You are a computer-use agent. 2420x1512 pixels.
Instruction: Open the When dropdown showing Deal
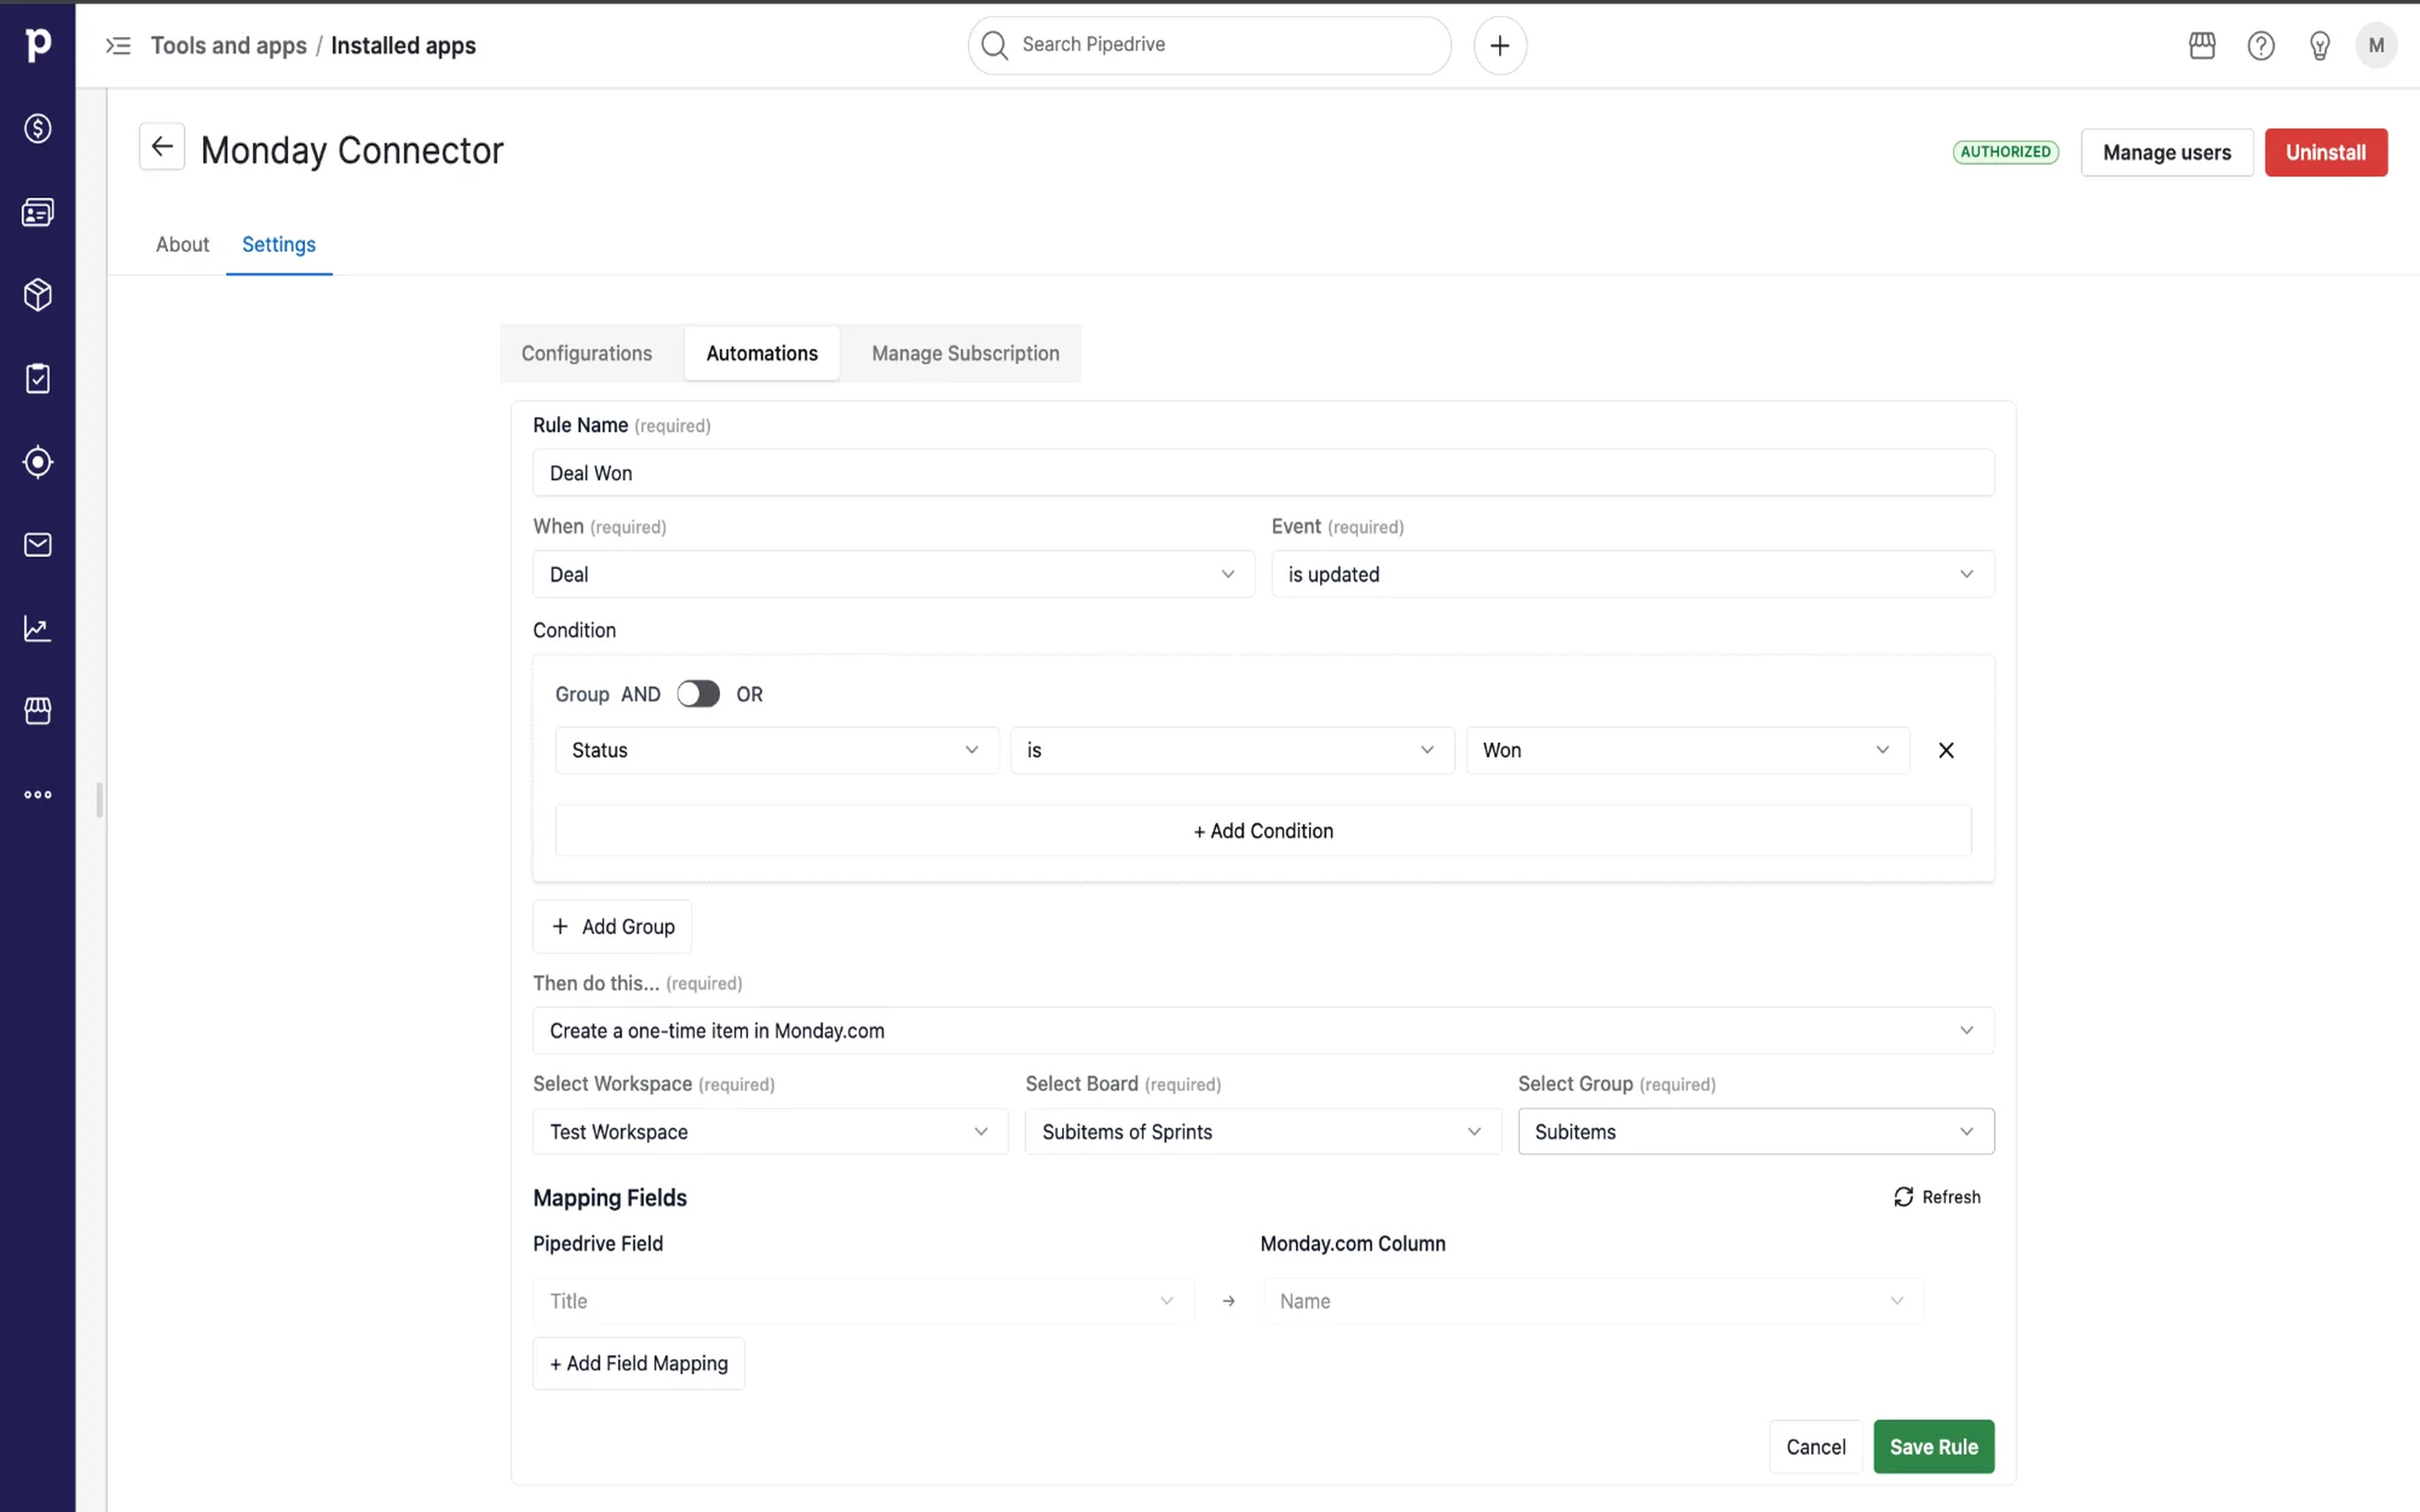[x=894, y=574]
